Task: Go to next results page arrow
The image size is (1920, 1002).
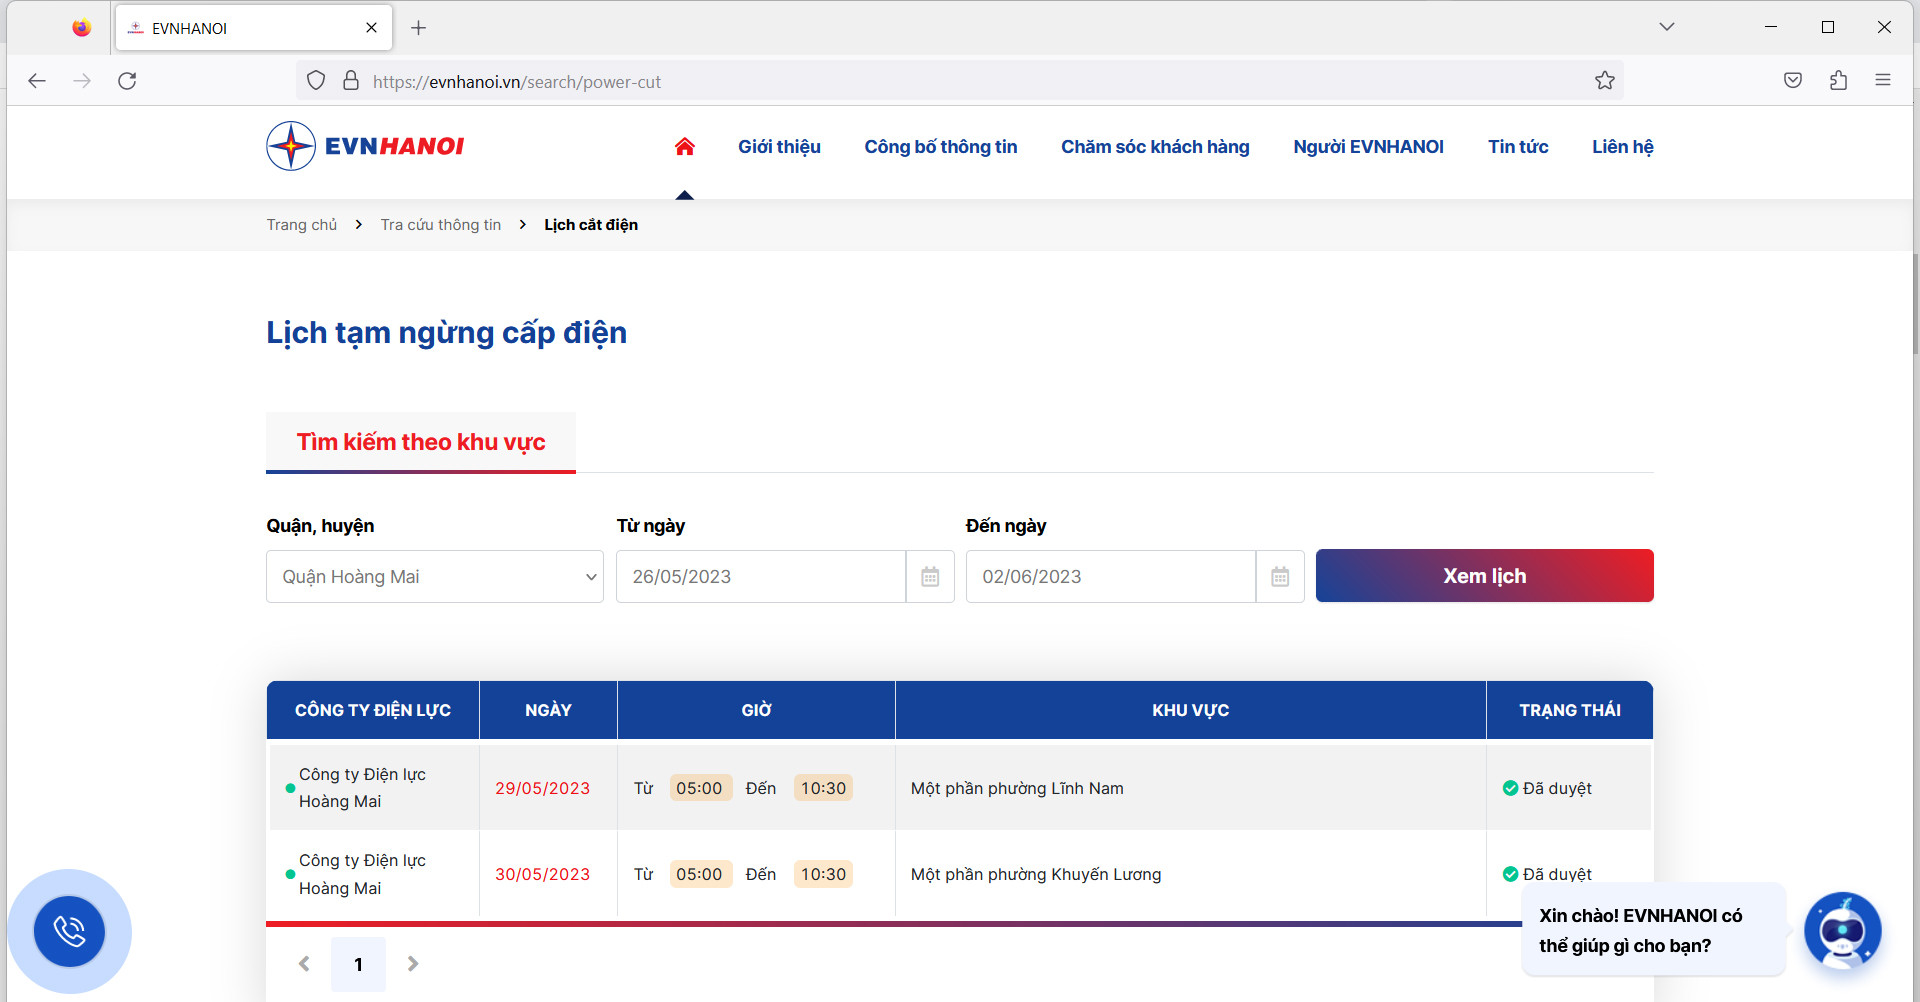Action: pyautogui.click(x=412, y=964)
